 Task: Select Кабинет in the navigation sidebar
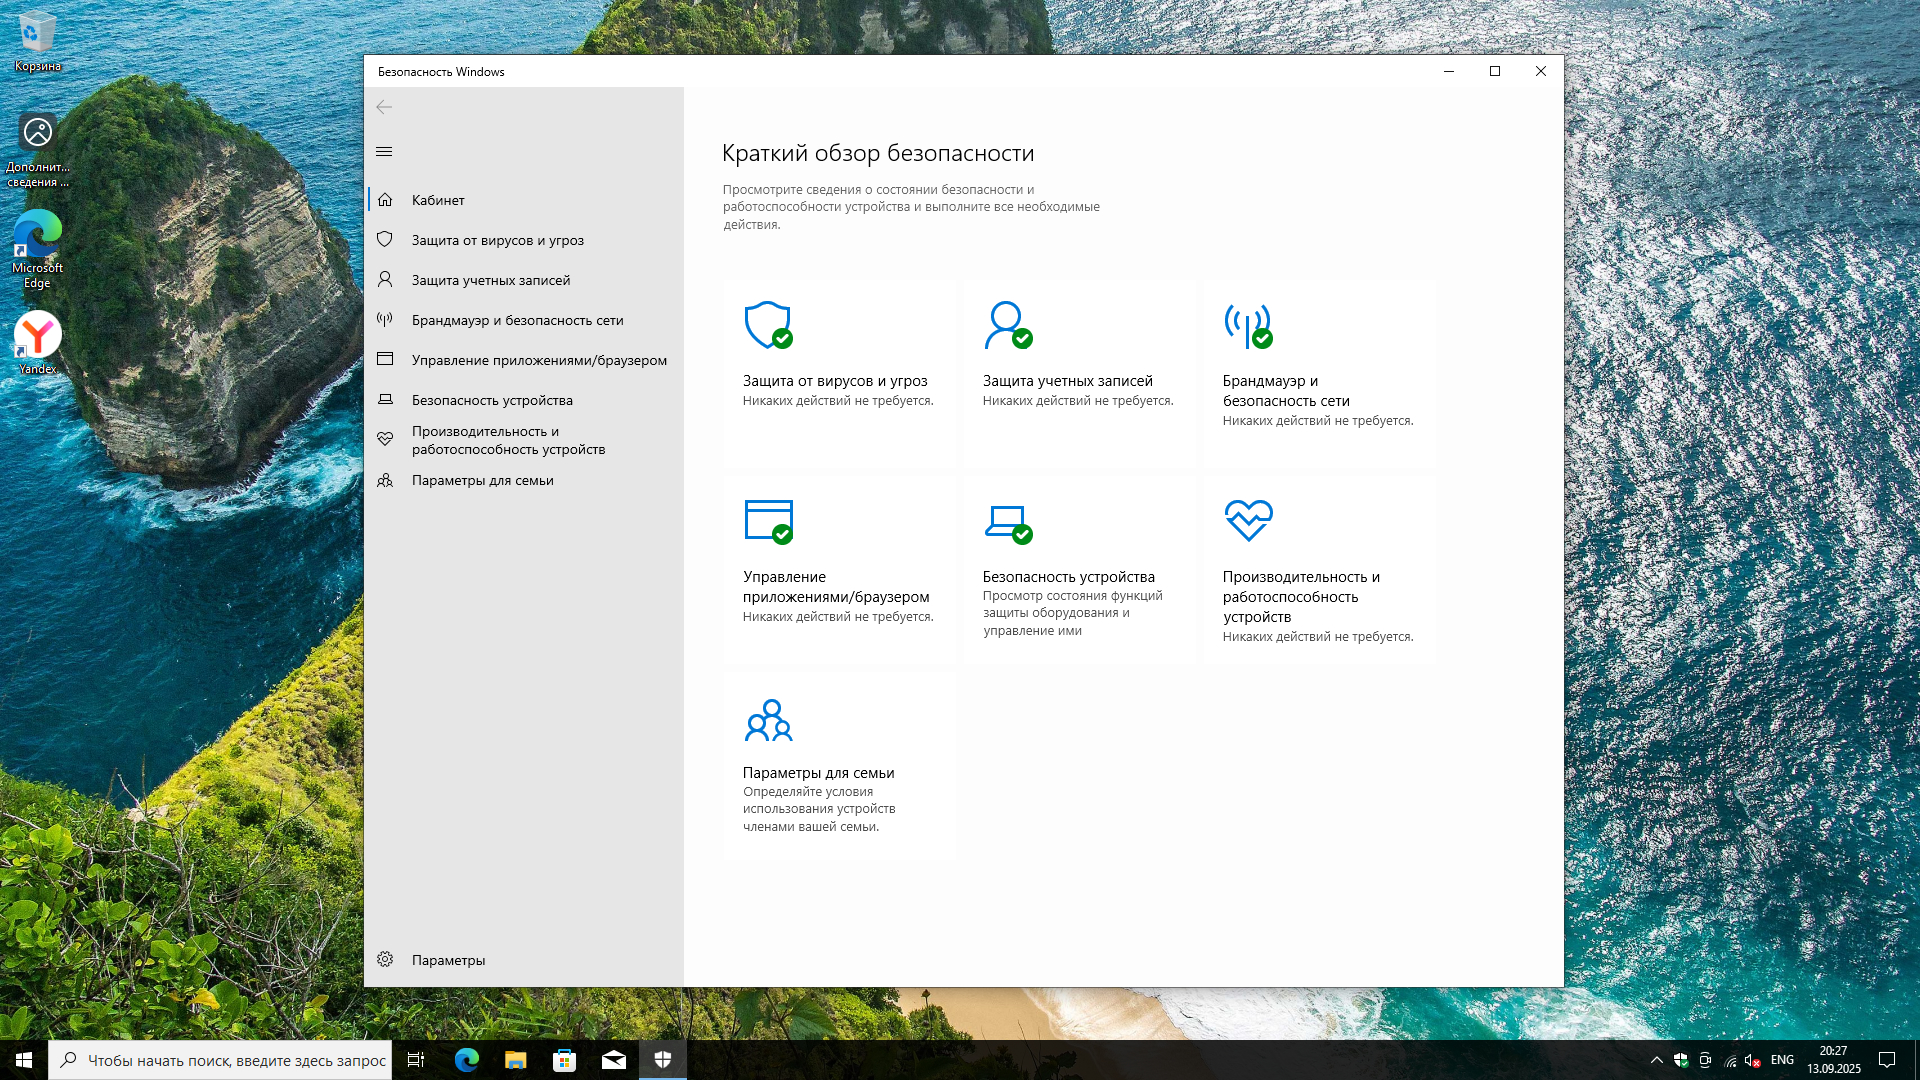[438, 200]
